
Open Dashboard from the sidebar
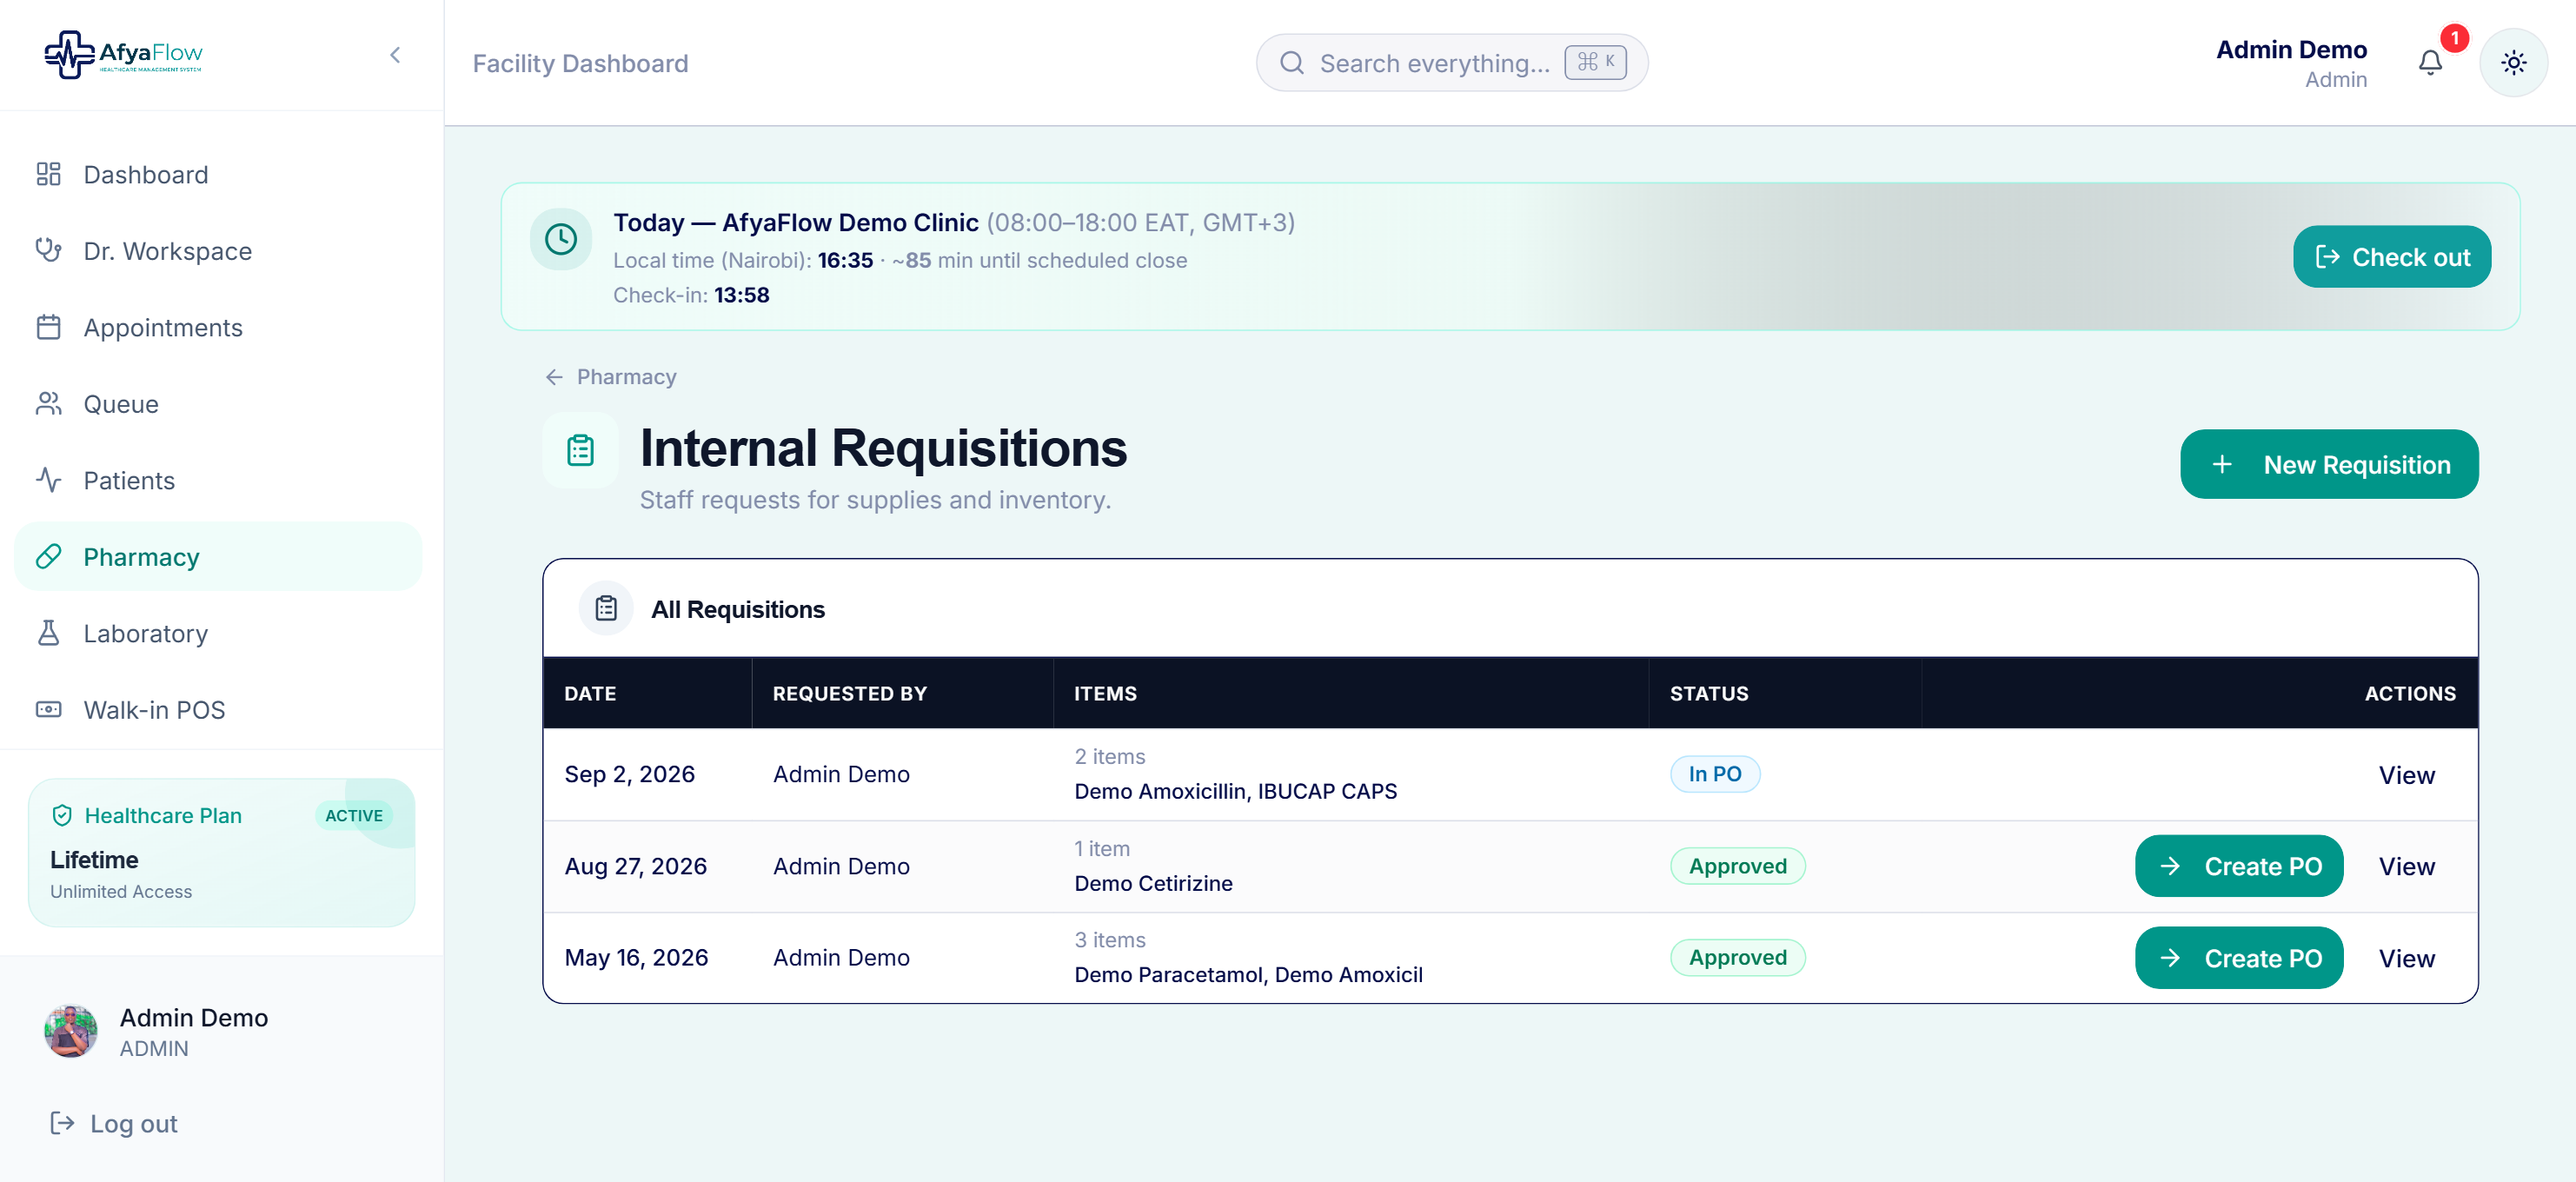pos(217,174)
